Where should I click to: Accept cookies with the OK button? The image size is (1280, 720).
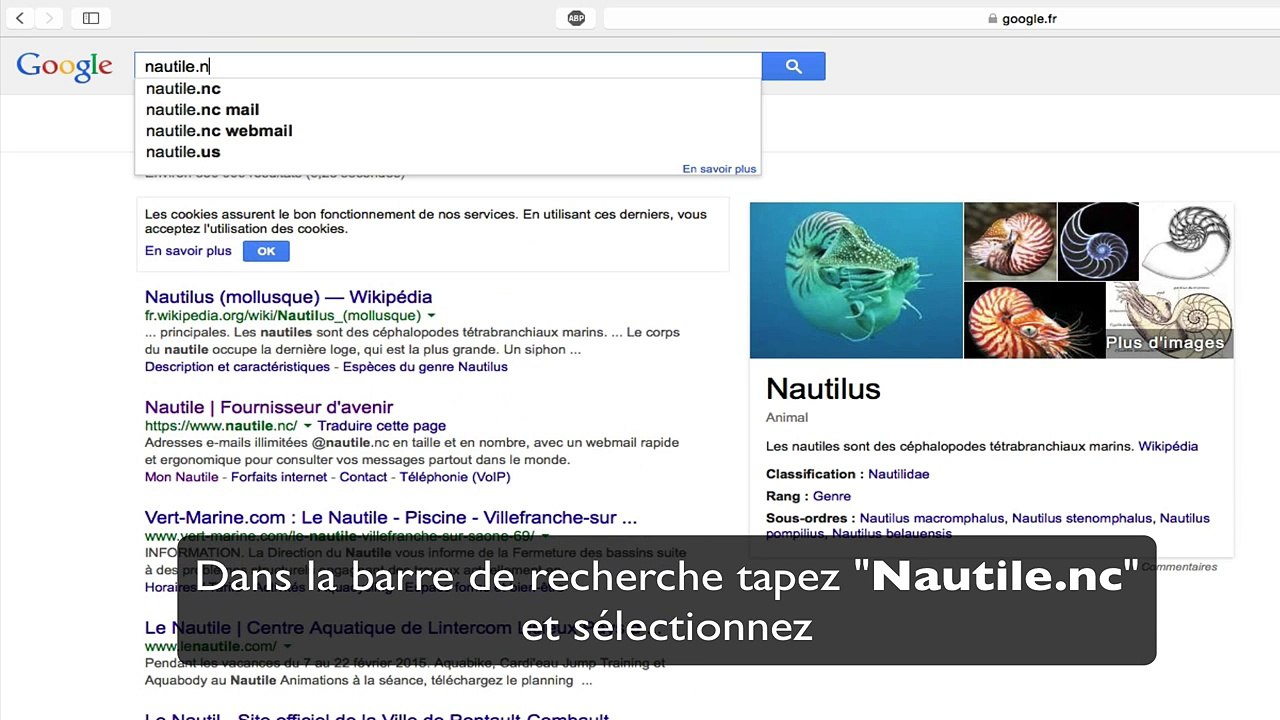(266, 251)
